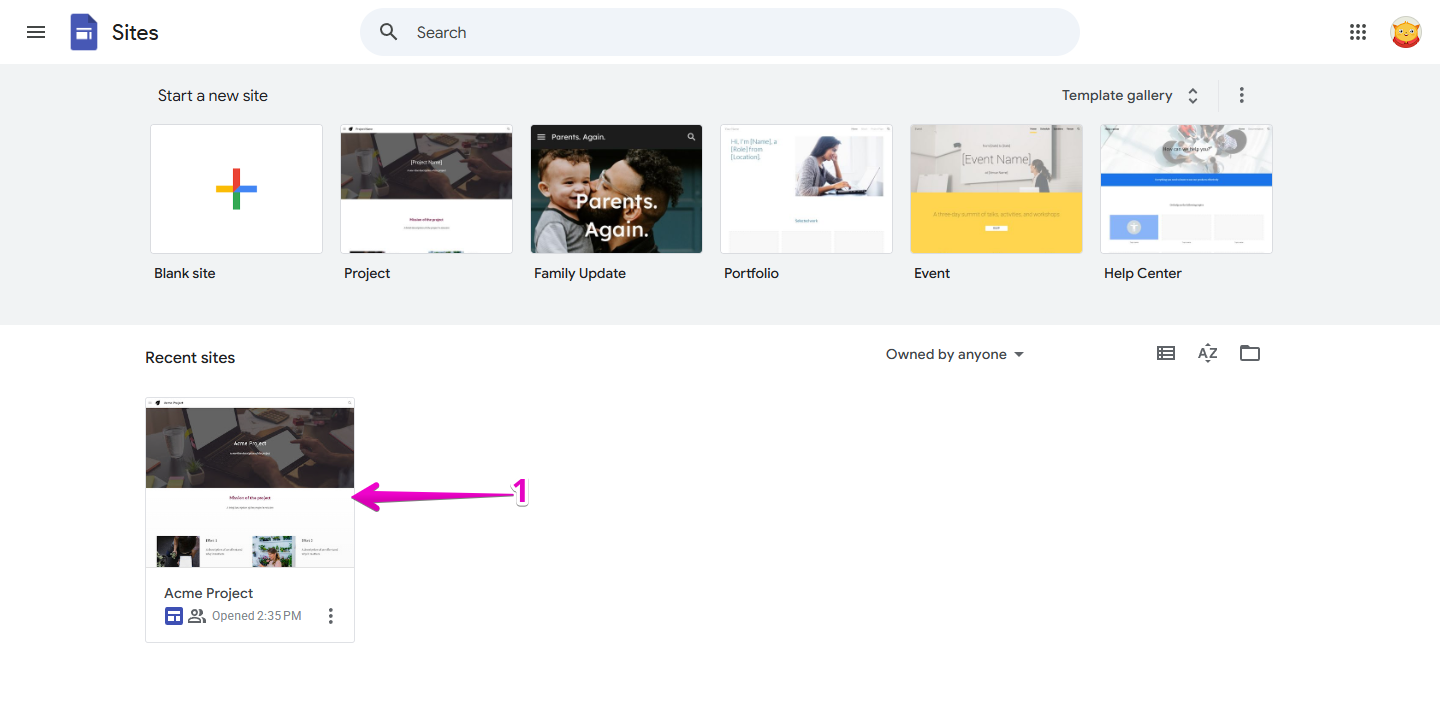Pick the Portfolio template
Screen dimensions: 1440x724
click(806, 189)
